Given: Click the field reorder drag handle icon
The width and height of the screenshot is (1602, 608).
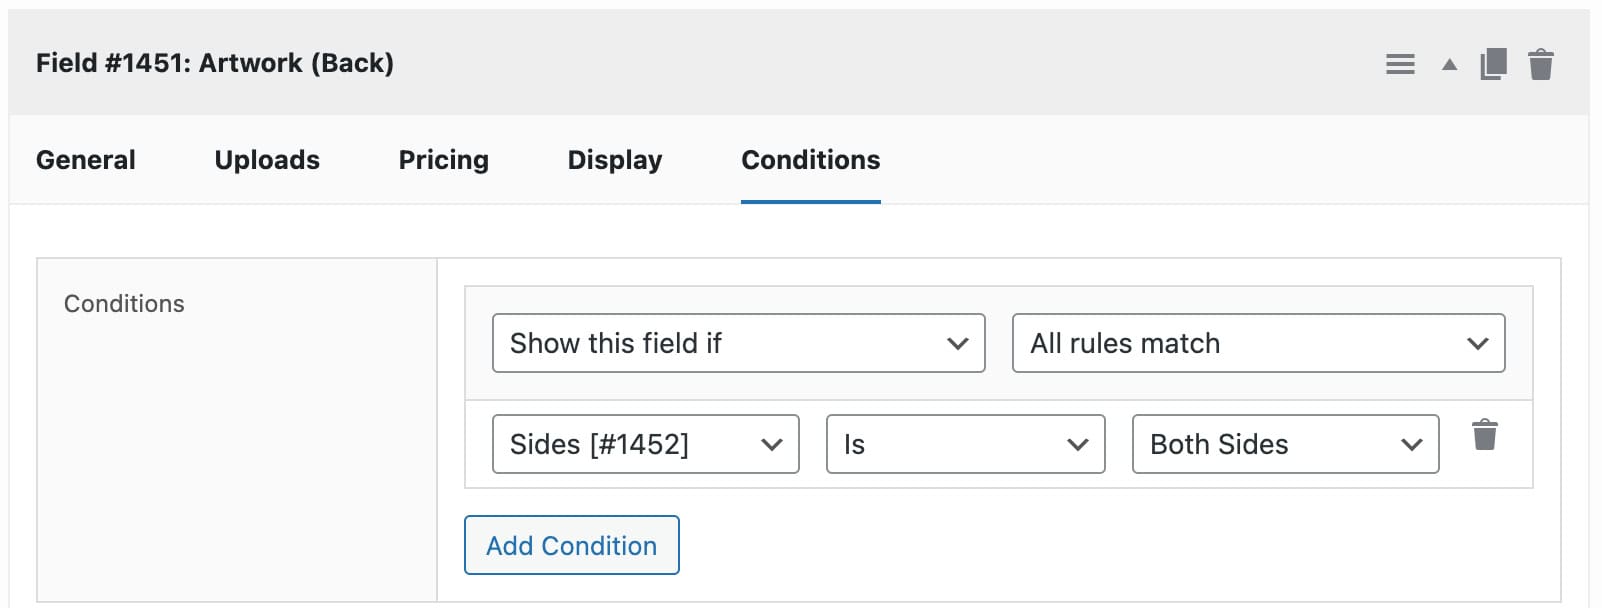Looking at the screenshot, I should pyautogui.click(x=1400, y=63).
